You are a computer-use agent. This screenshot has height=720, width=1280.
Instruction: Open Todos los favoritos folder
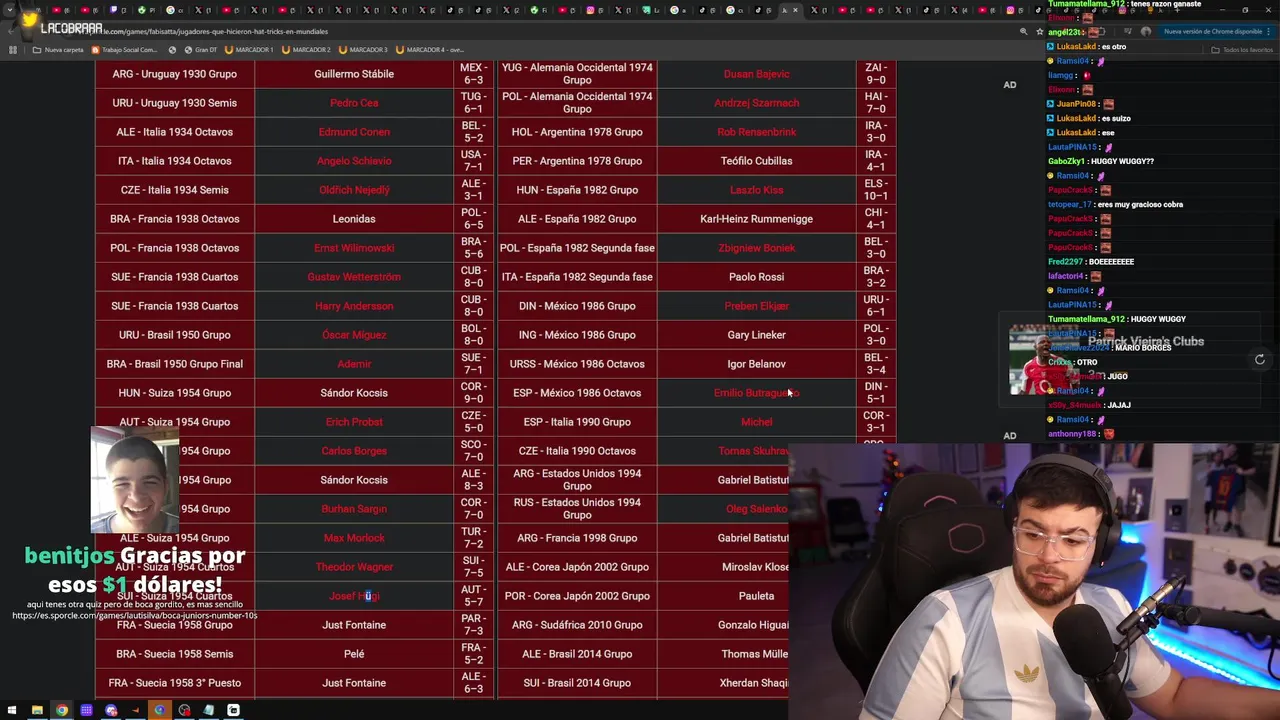click(x=1242, y=50)
